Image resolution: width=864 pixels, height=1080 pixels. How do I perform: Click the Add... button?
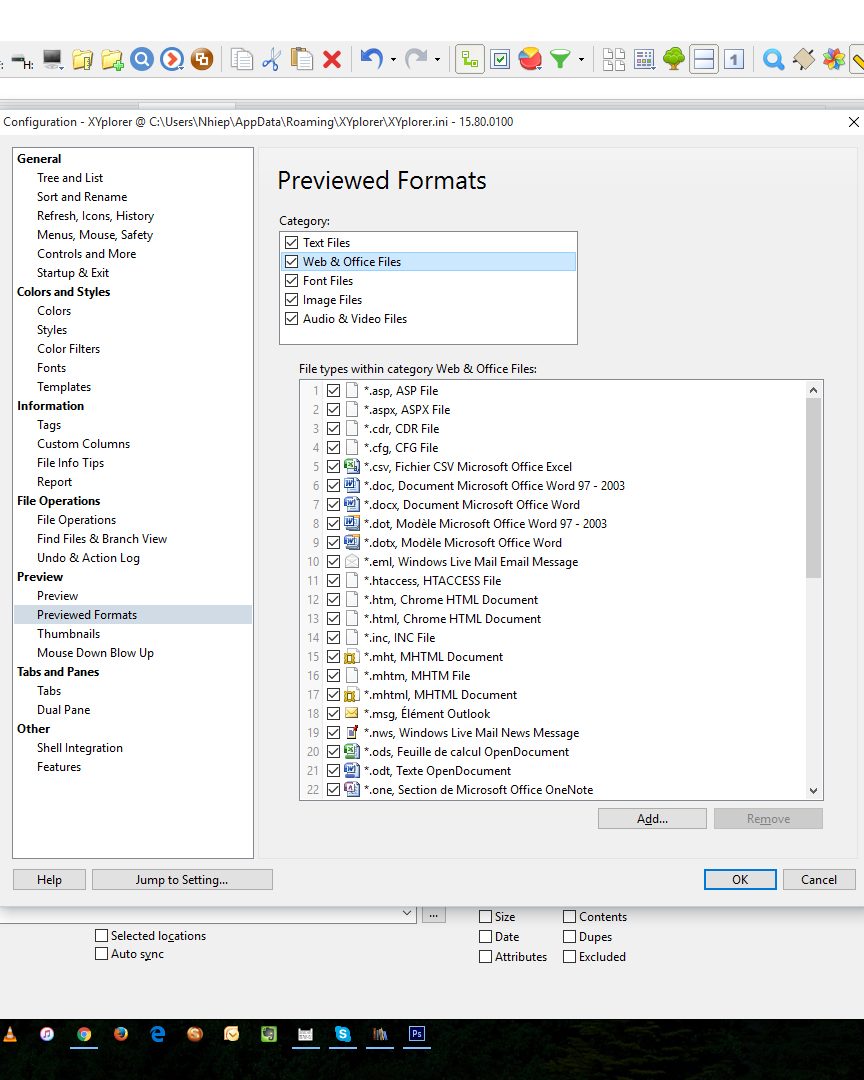(652, 819)
